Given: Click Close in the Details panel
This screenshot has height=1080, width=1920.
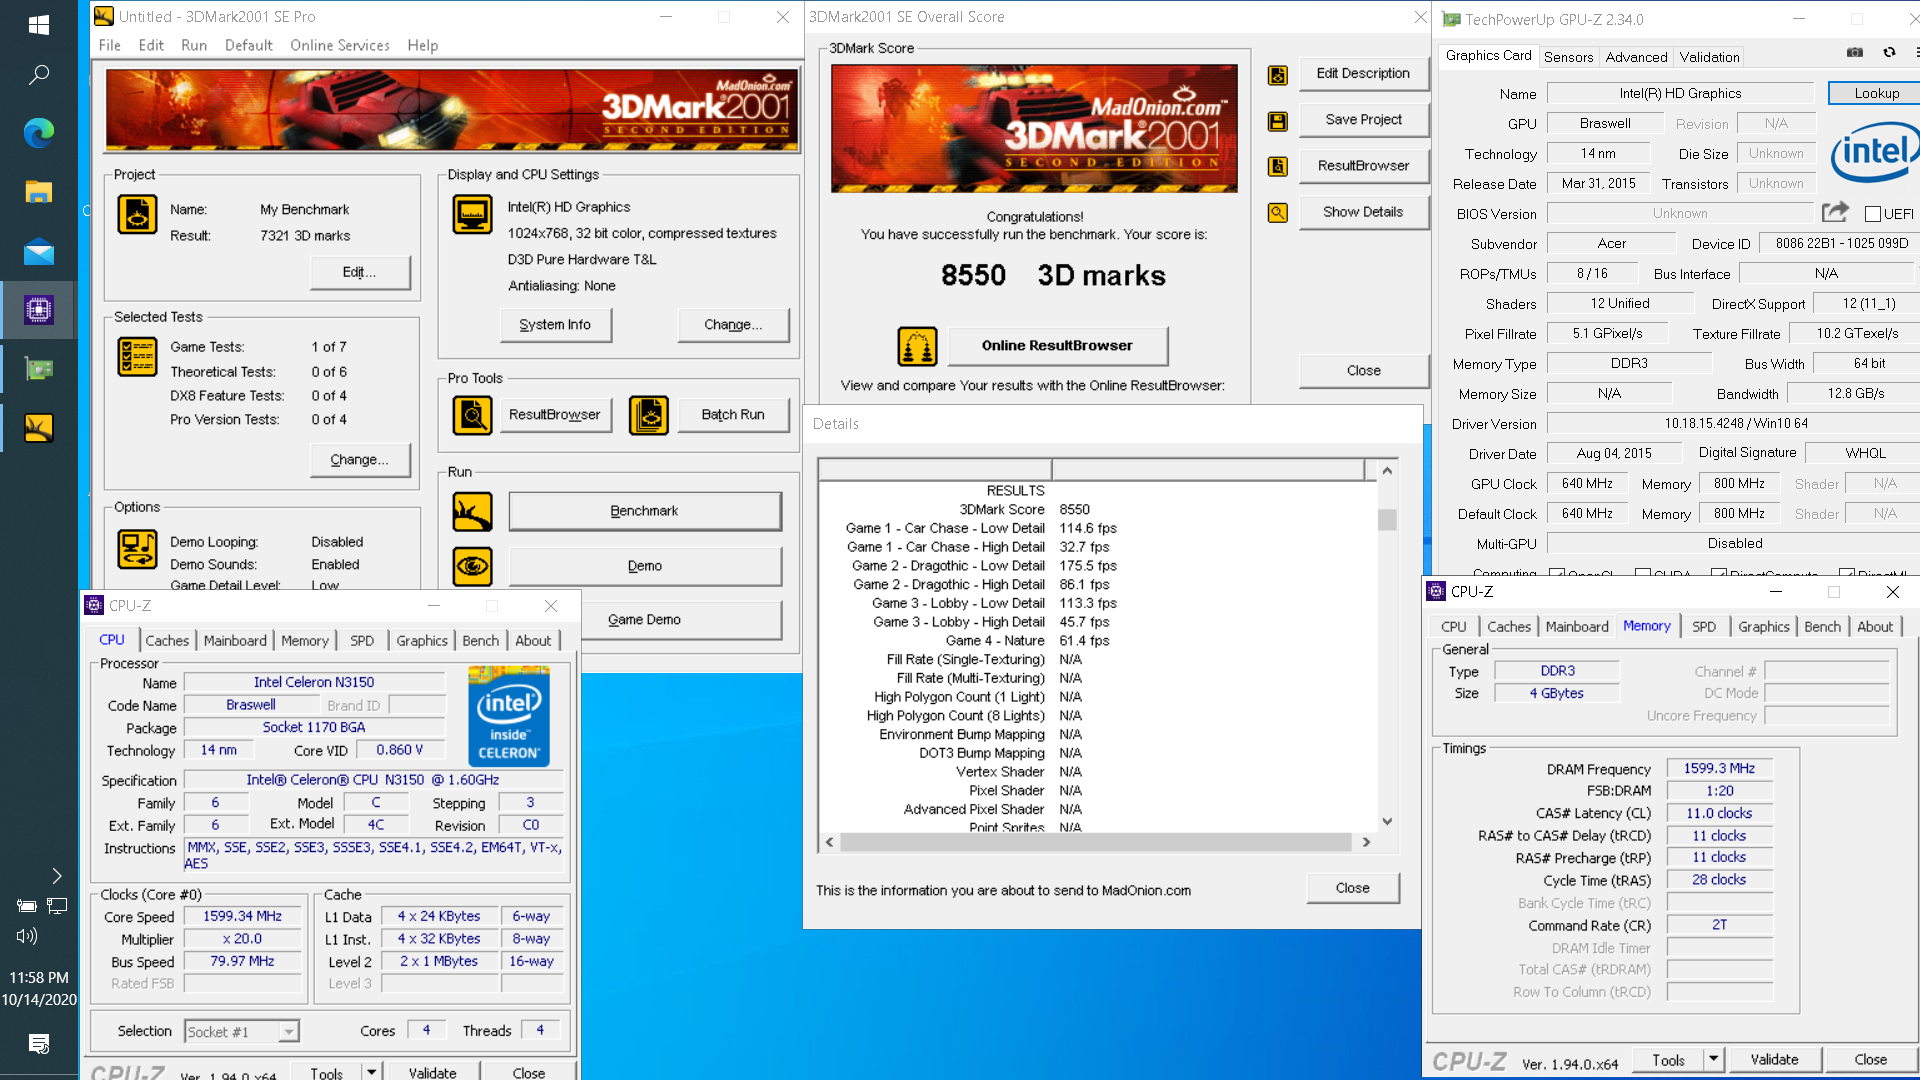Looking at the screenshot, I should coord(1352,888).
